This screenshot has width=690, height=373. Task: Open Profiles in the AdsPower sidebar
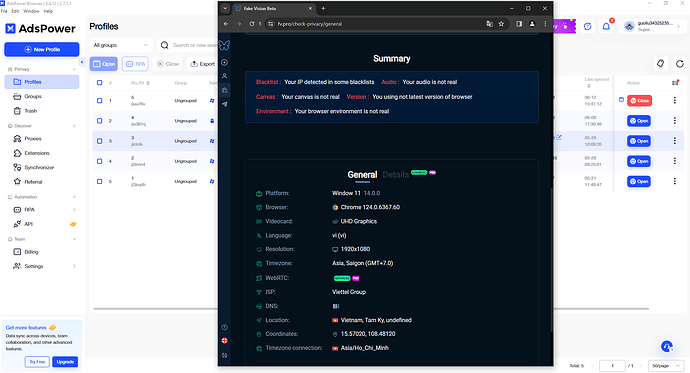(x=42, y=82)
